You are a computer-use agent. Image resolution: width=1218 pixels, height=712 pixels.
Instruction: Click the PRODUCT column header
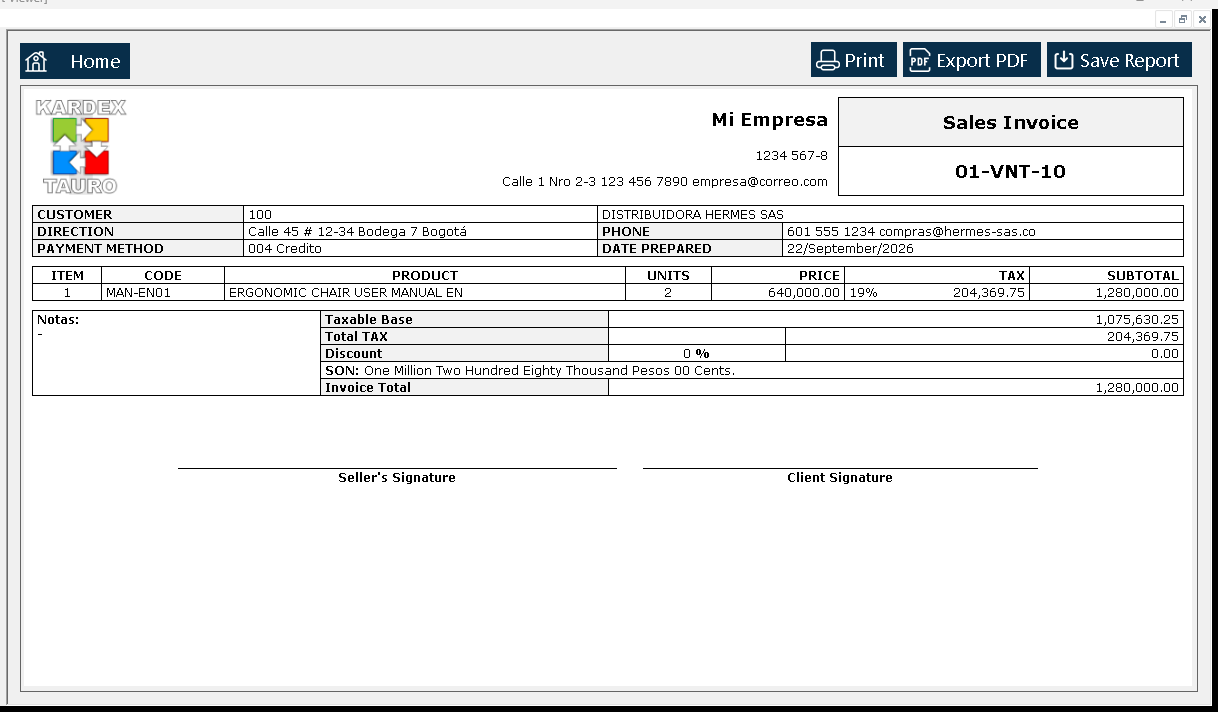(425, 275)
